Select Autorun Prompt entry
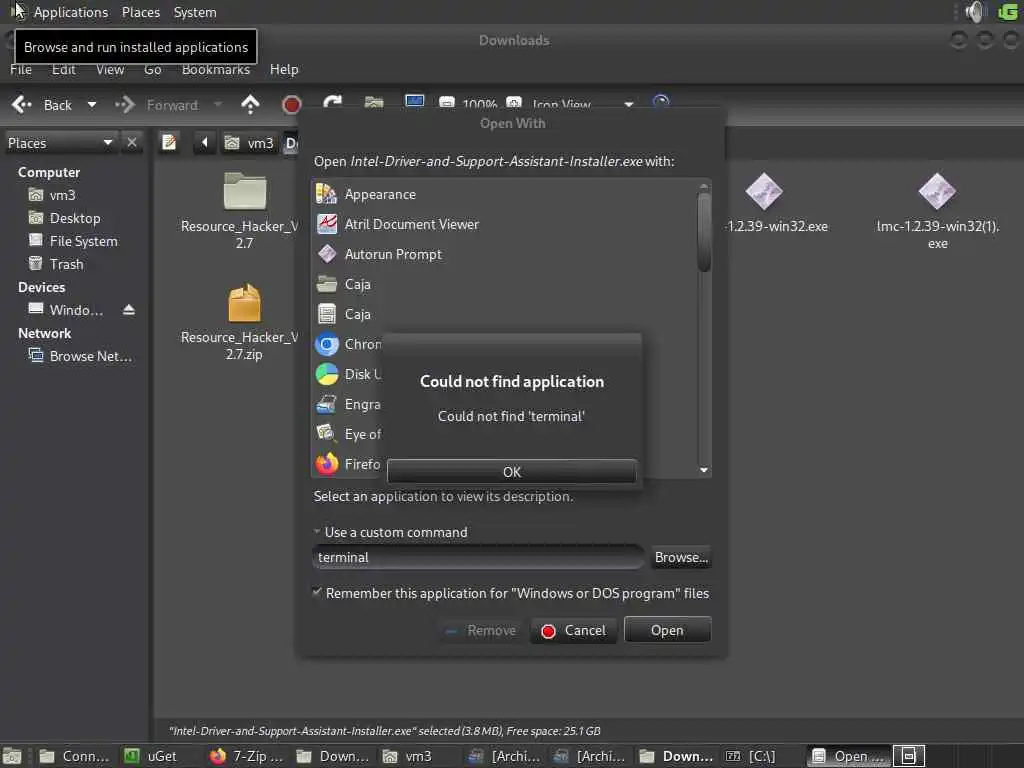Screen dimensions: 1024x768 504,254
